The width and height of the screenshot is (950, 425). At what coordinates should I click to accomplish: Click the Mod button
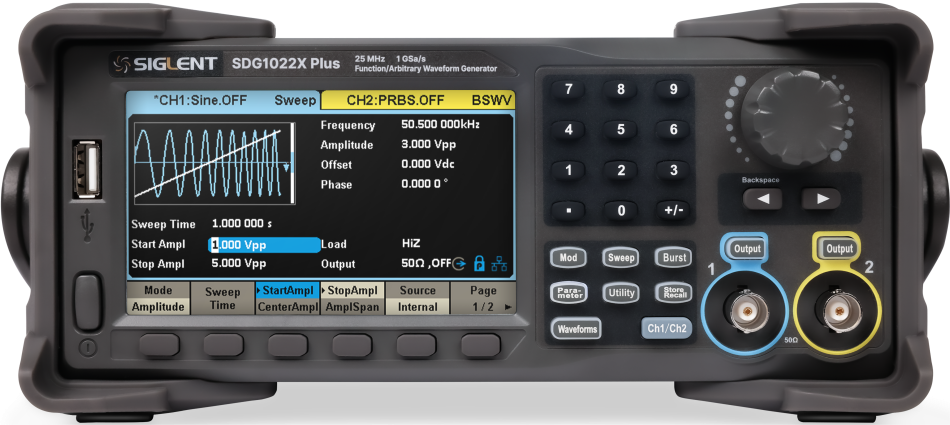click(568, 258)
